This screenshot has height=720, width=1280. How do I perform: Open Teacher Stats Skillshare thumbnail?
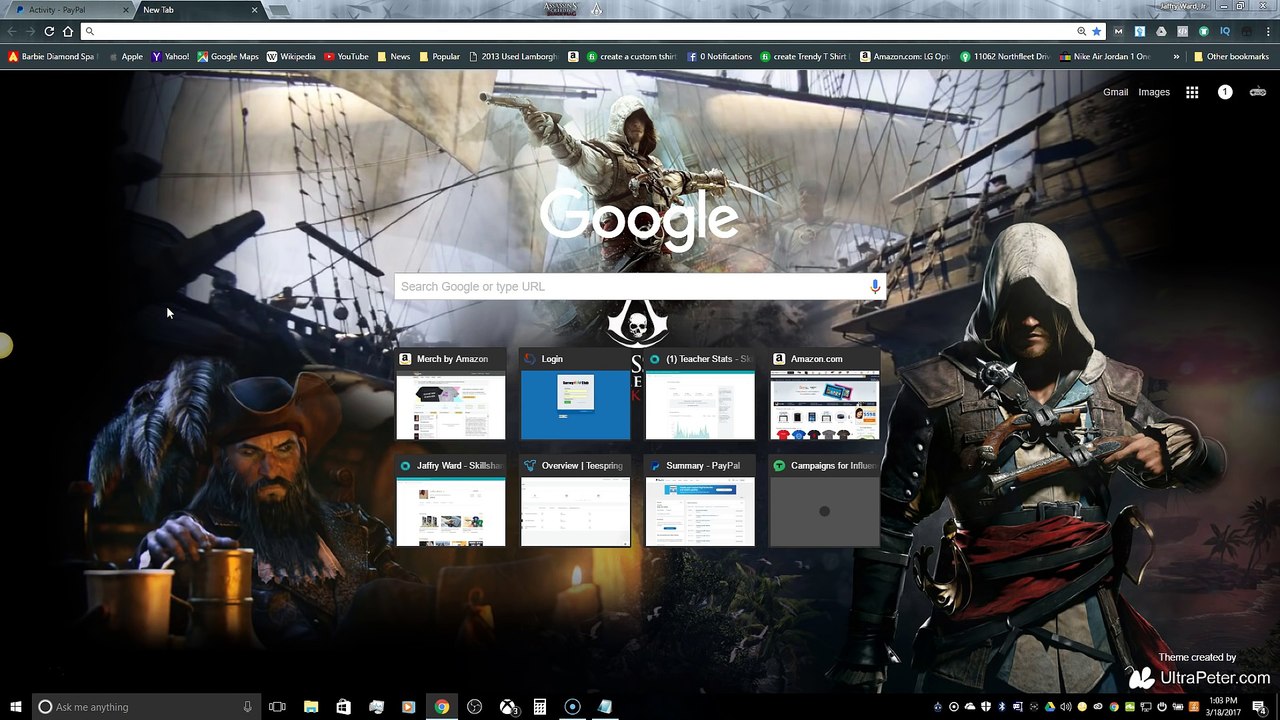pyautogui.click(x=700, y=394)
